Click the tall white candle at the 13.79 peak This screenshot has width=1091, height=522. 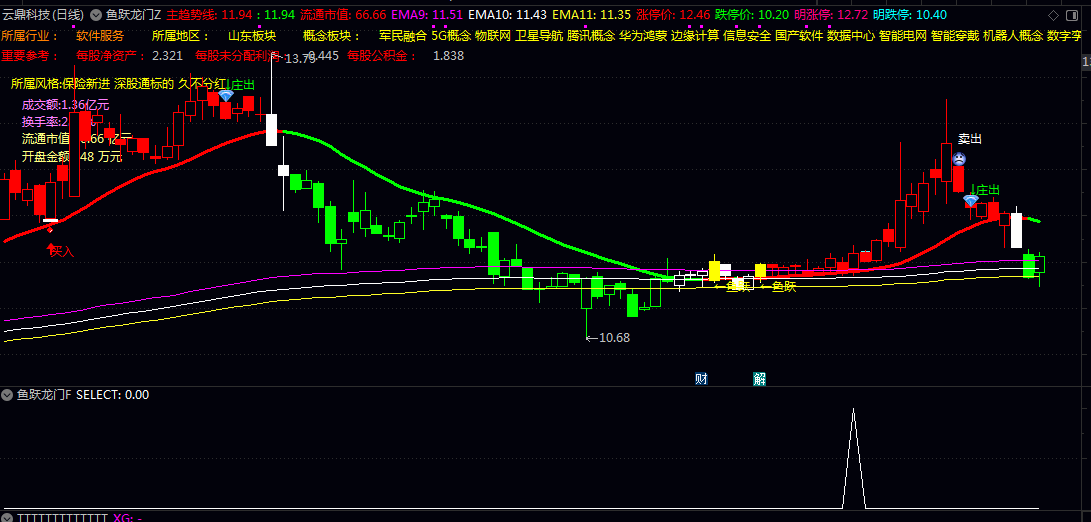(x=271, y=129)
